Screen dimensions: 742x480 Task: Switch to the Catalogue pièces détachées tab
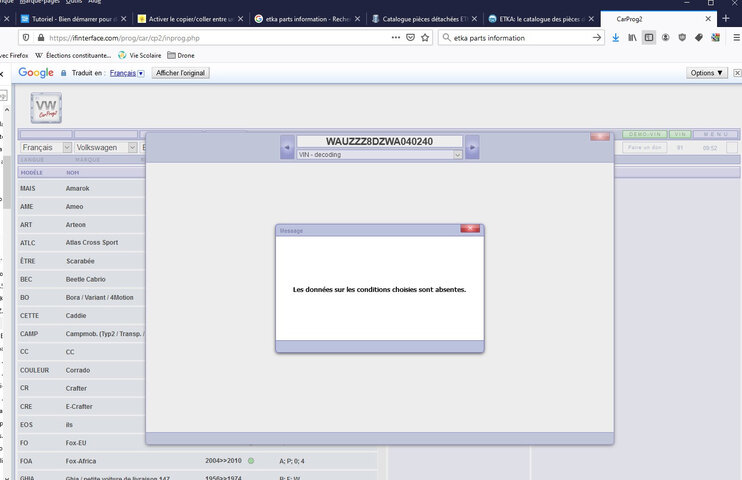424,19
